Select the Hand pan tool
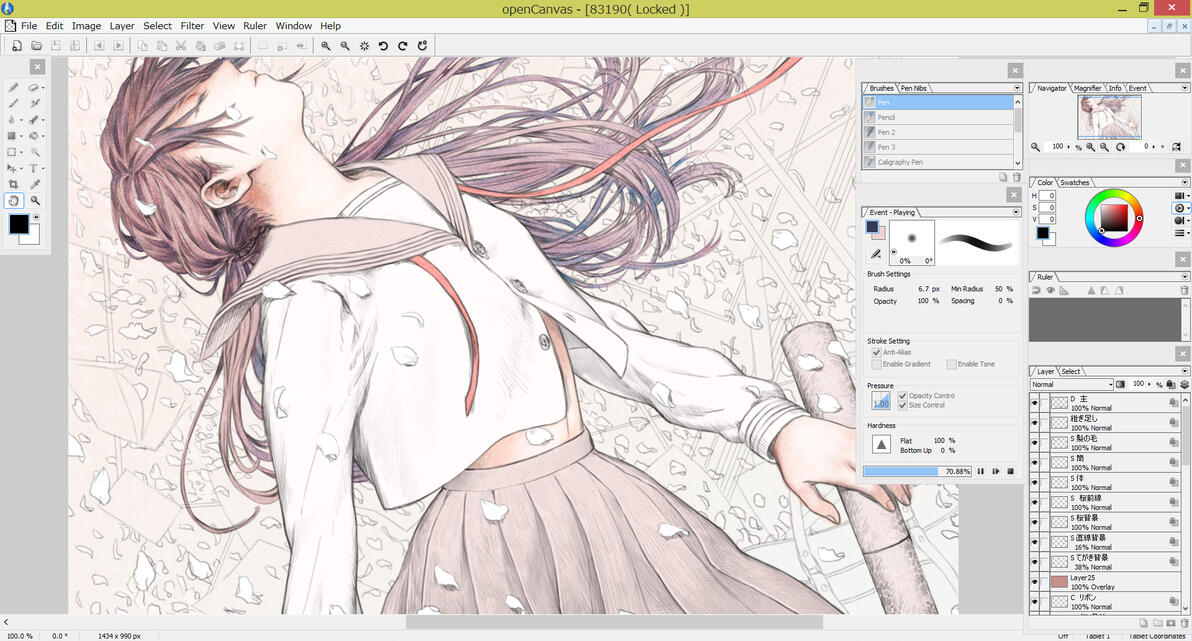This screenshot has height=641, width=1192. click(x=14, y=200)
